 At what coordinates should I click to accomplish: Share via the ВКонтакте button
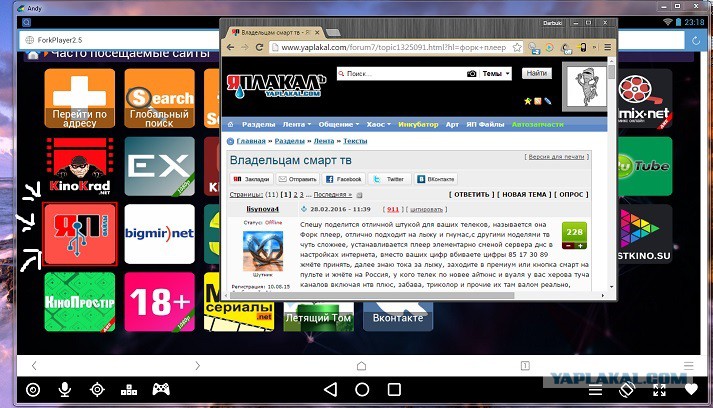pos(436,179)
